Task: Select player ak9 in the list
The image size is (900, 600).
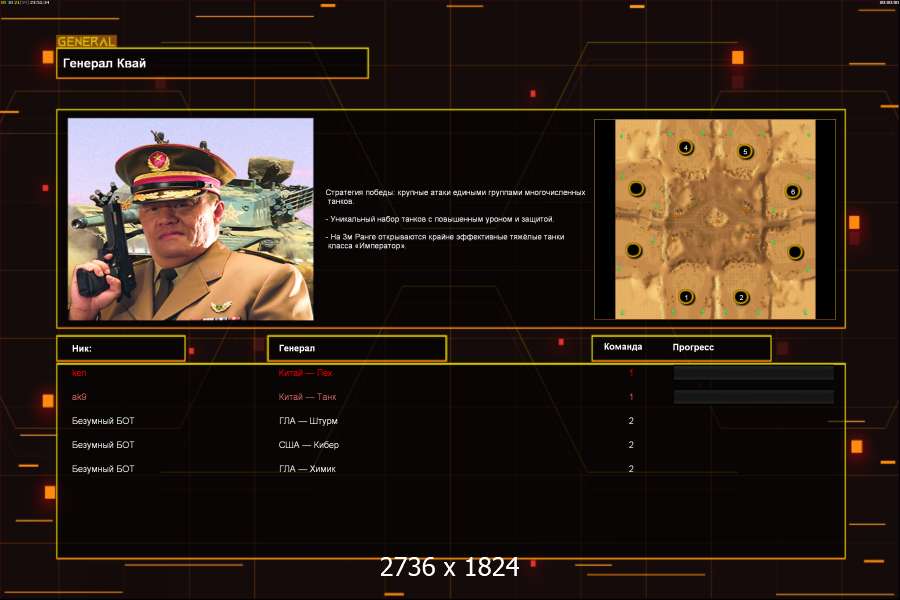Action: pyautogui.click(x=79, y=397)
